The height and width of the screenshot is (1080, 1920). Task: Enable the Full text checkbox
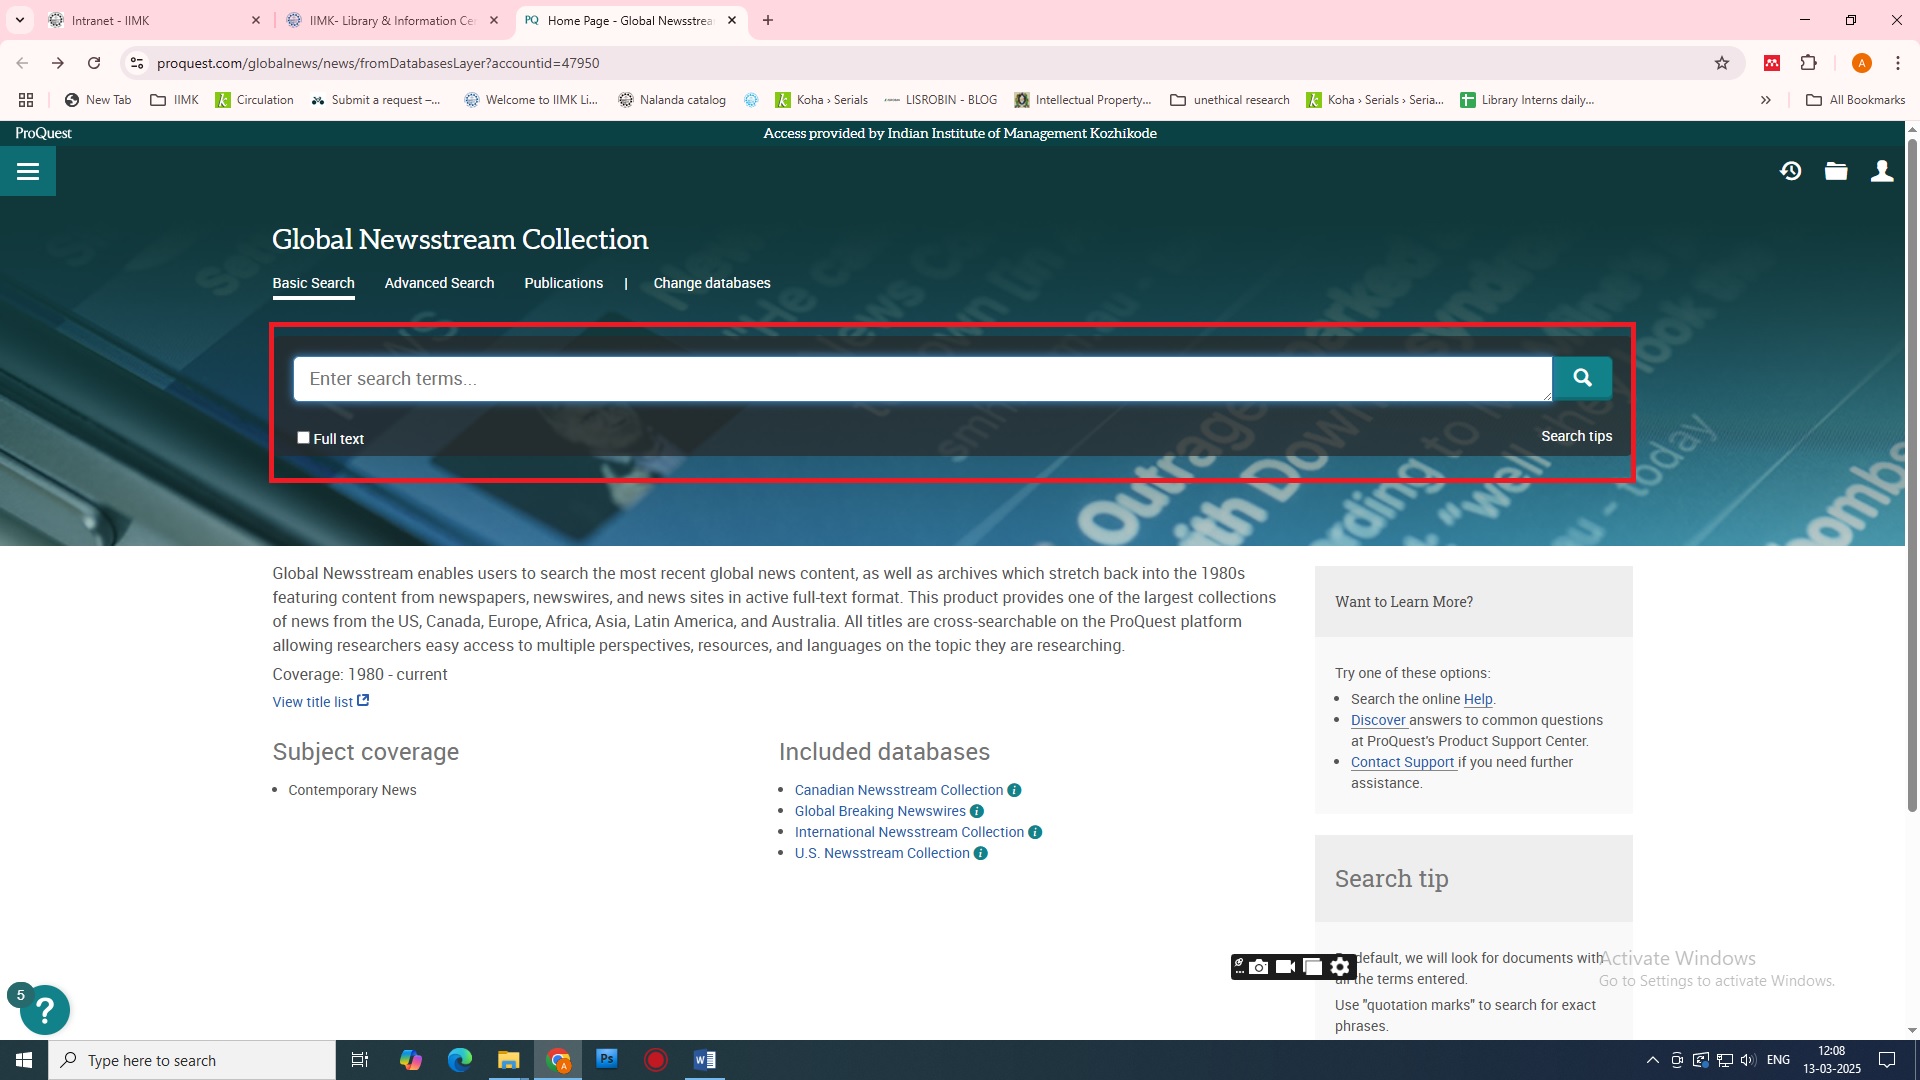tap(303, 438)
